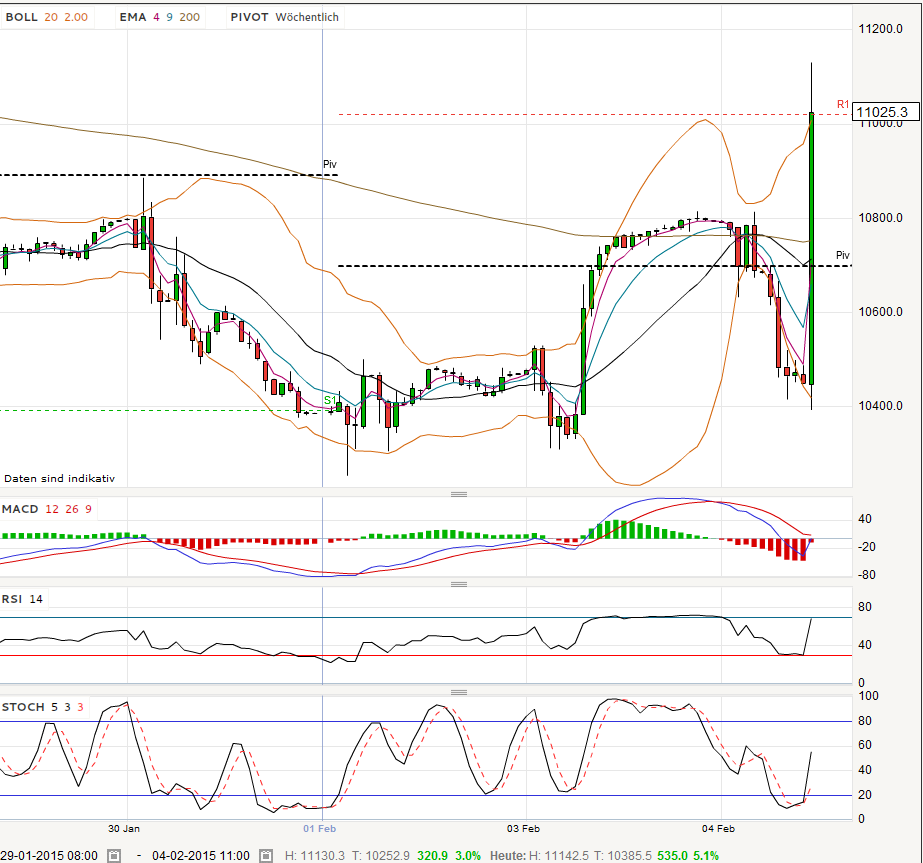Screen dimensions: 923x863
Task: Click the T: 10252.9 low value
Action: pos(380,855)
